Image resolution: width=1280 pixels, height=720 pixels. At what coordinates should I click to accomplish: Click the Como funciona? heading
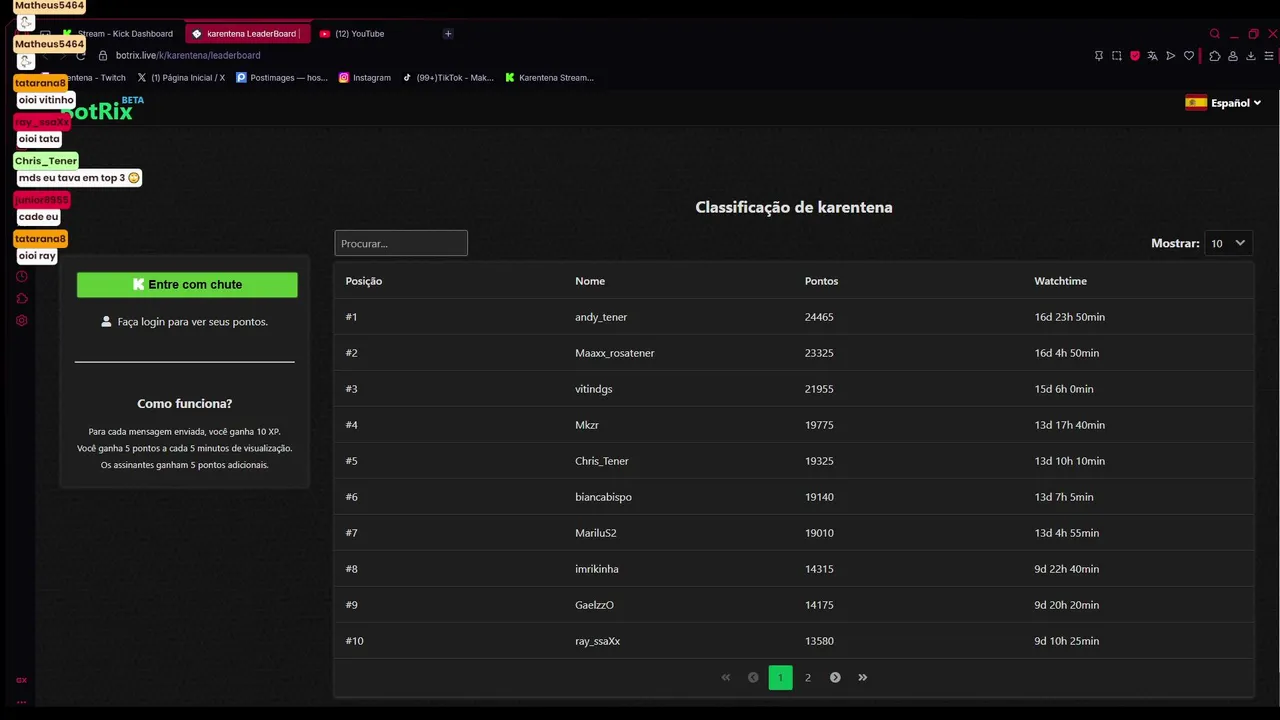pyautogui.click(x=185, y=404)
